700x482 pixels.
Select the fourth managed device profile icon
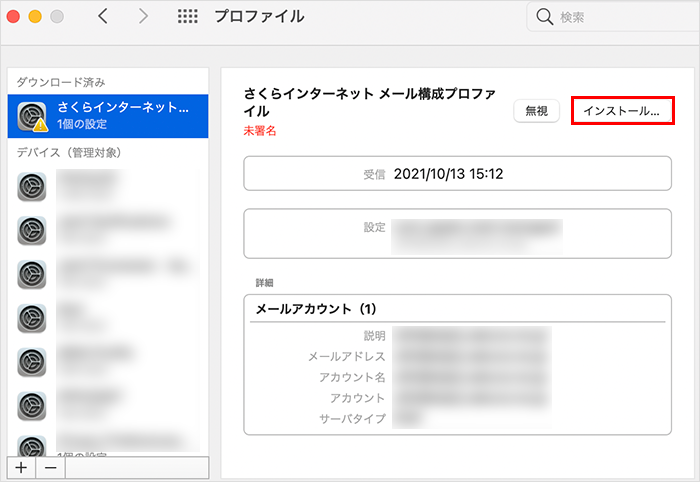[33, 318]
